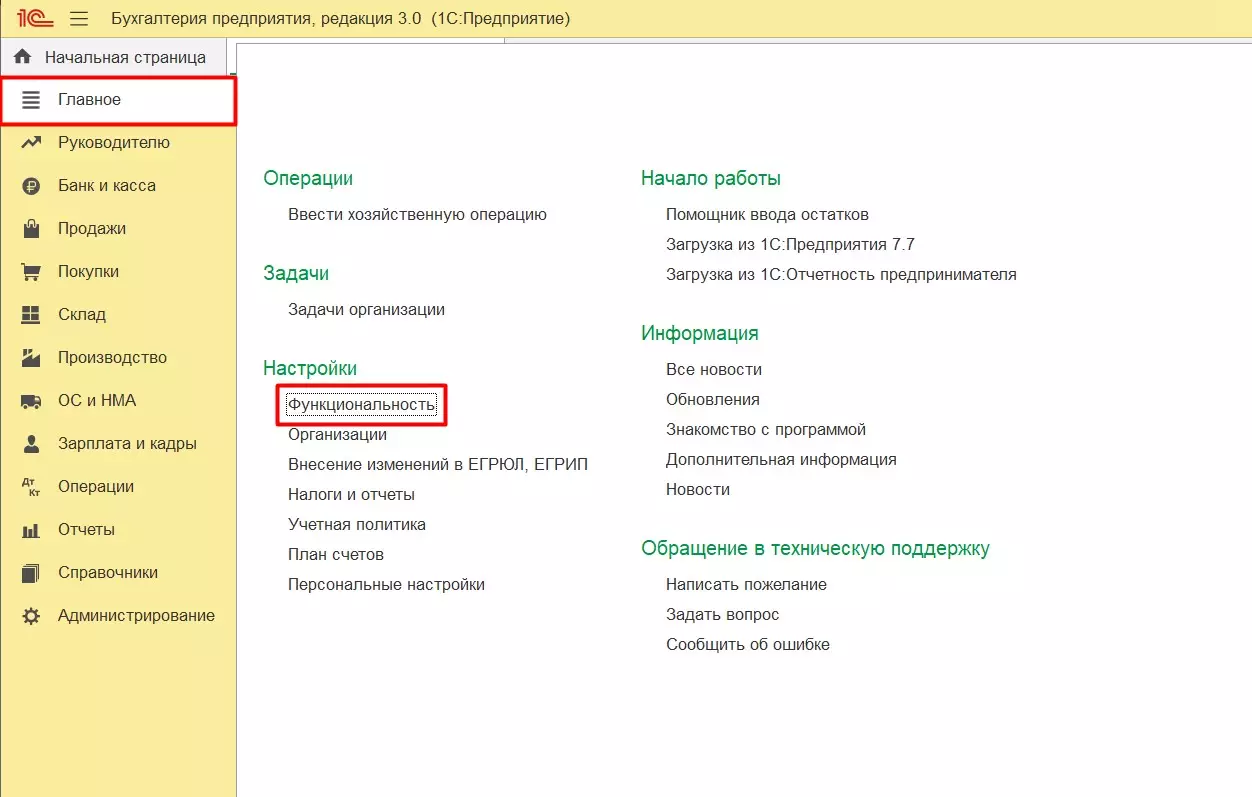Click the Настройки group heading
The image size is (1252, 797).
pyautogui.click(x=310, y=369)
